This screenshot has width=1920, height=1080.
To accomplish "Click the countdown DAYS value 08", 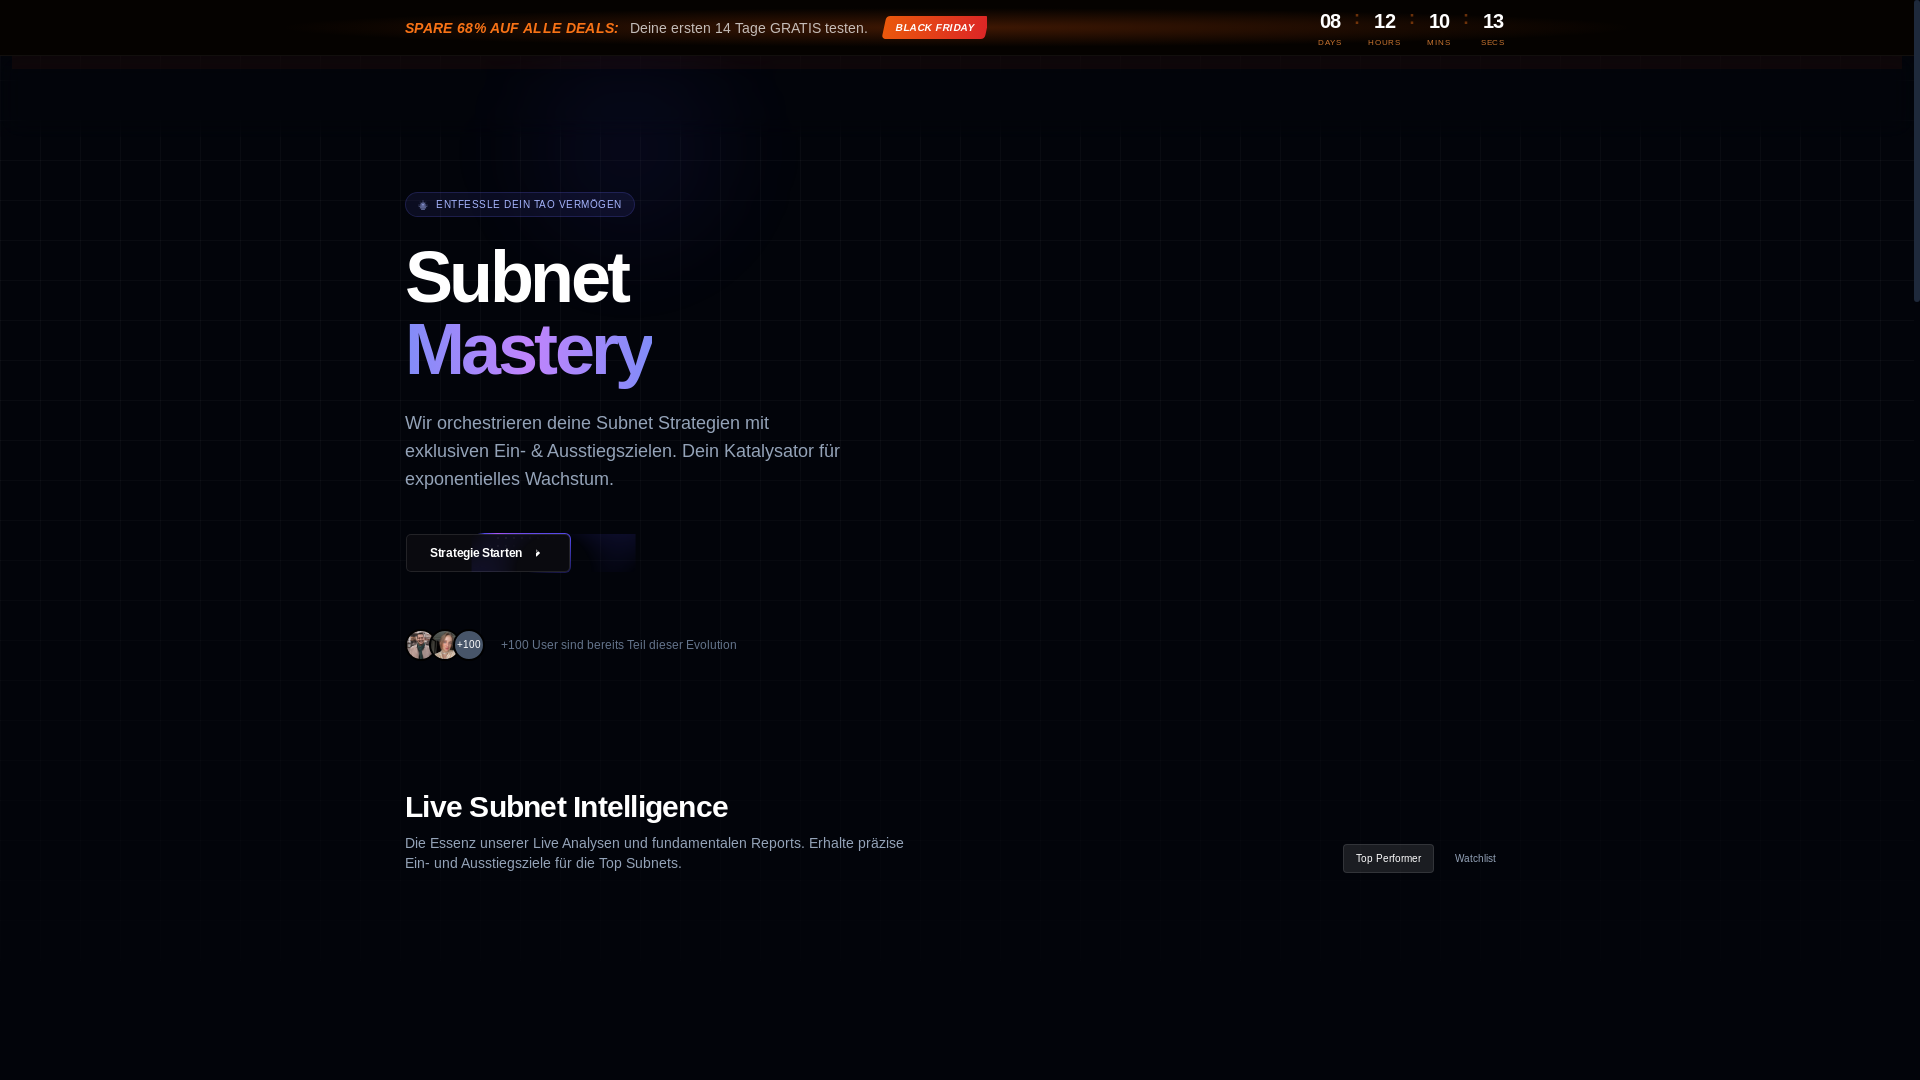I will coord(1330,21).
